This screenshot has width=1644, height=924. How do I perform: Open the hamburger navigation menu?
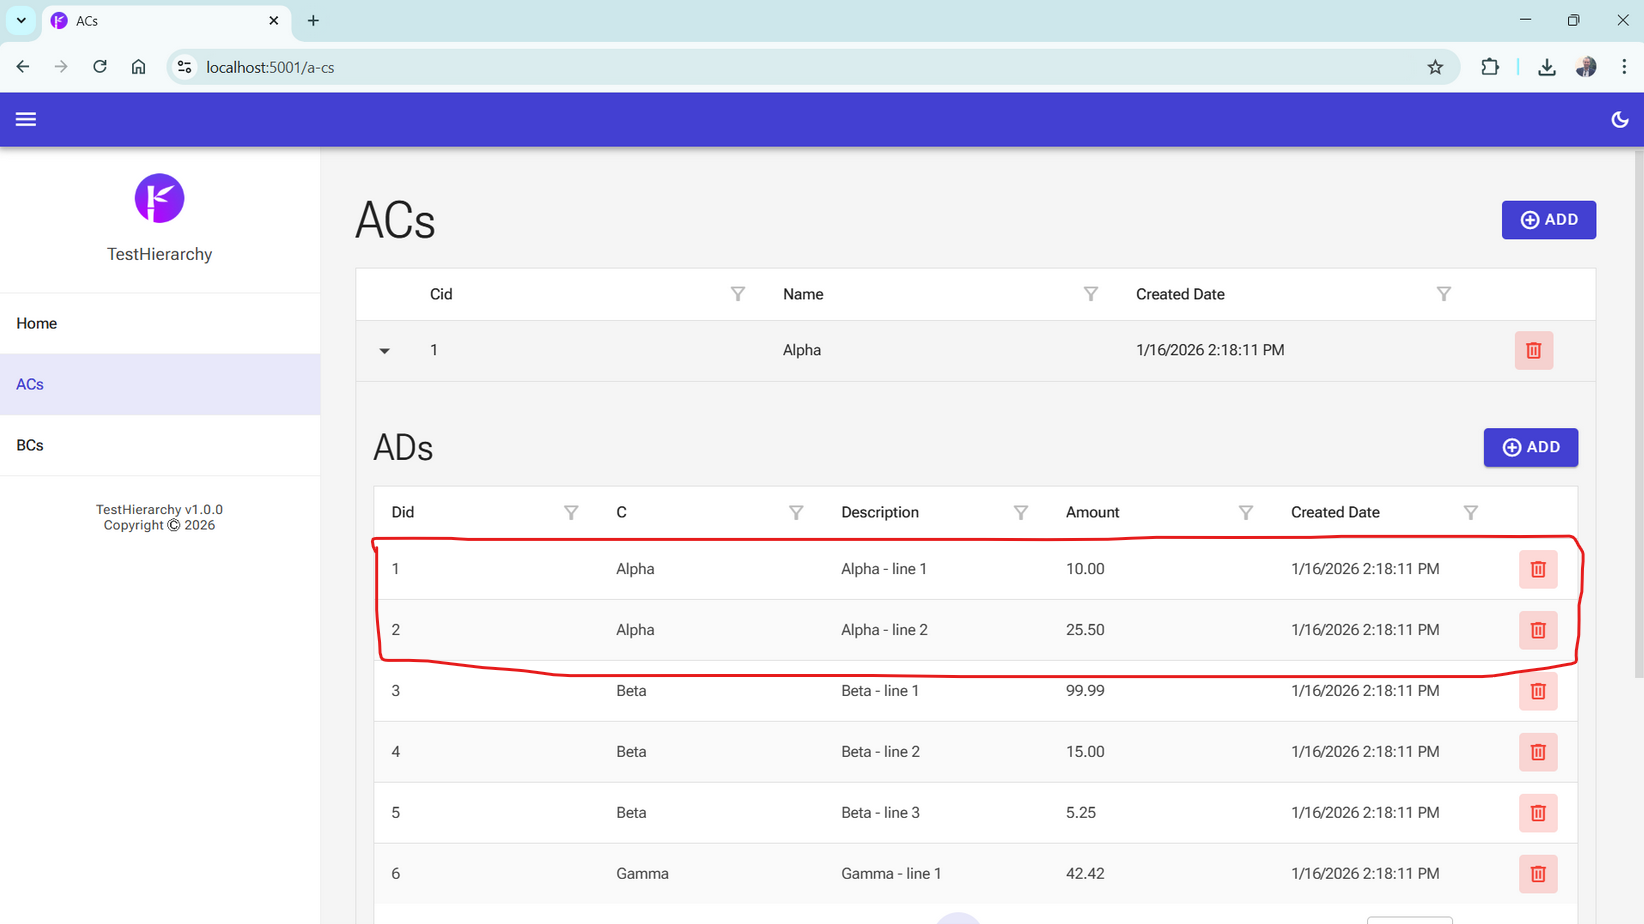point(26,119)
